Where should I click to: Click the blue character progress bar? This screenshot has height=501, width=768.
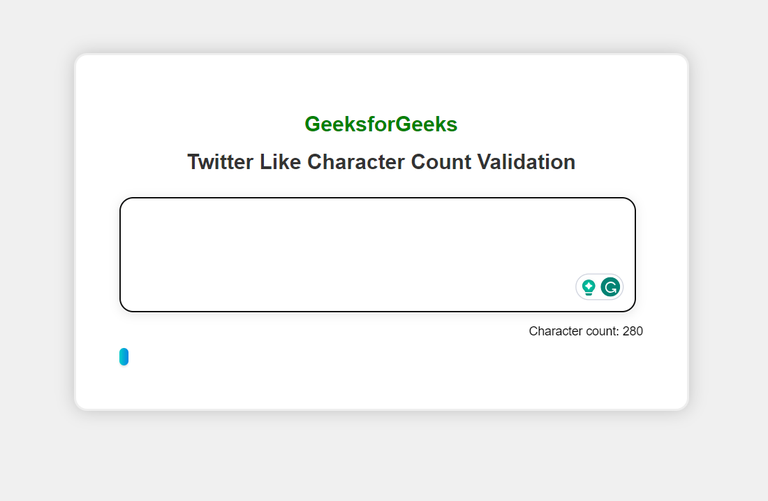coord(124,357)
